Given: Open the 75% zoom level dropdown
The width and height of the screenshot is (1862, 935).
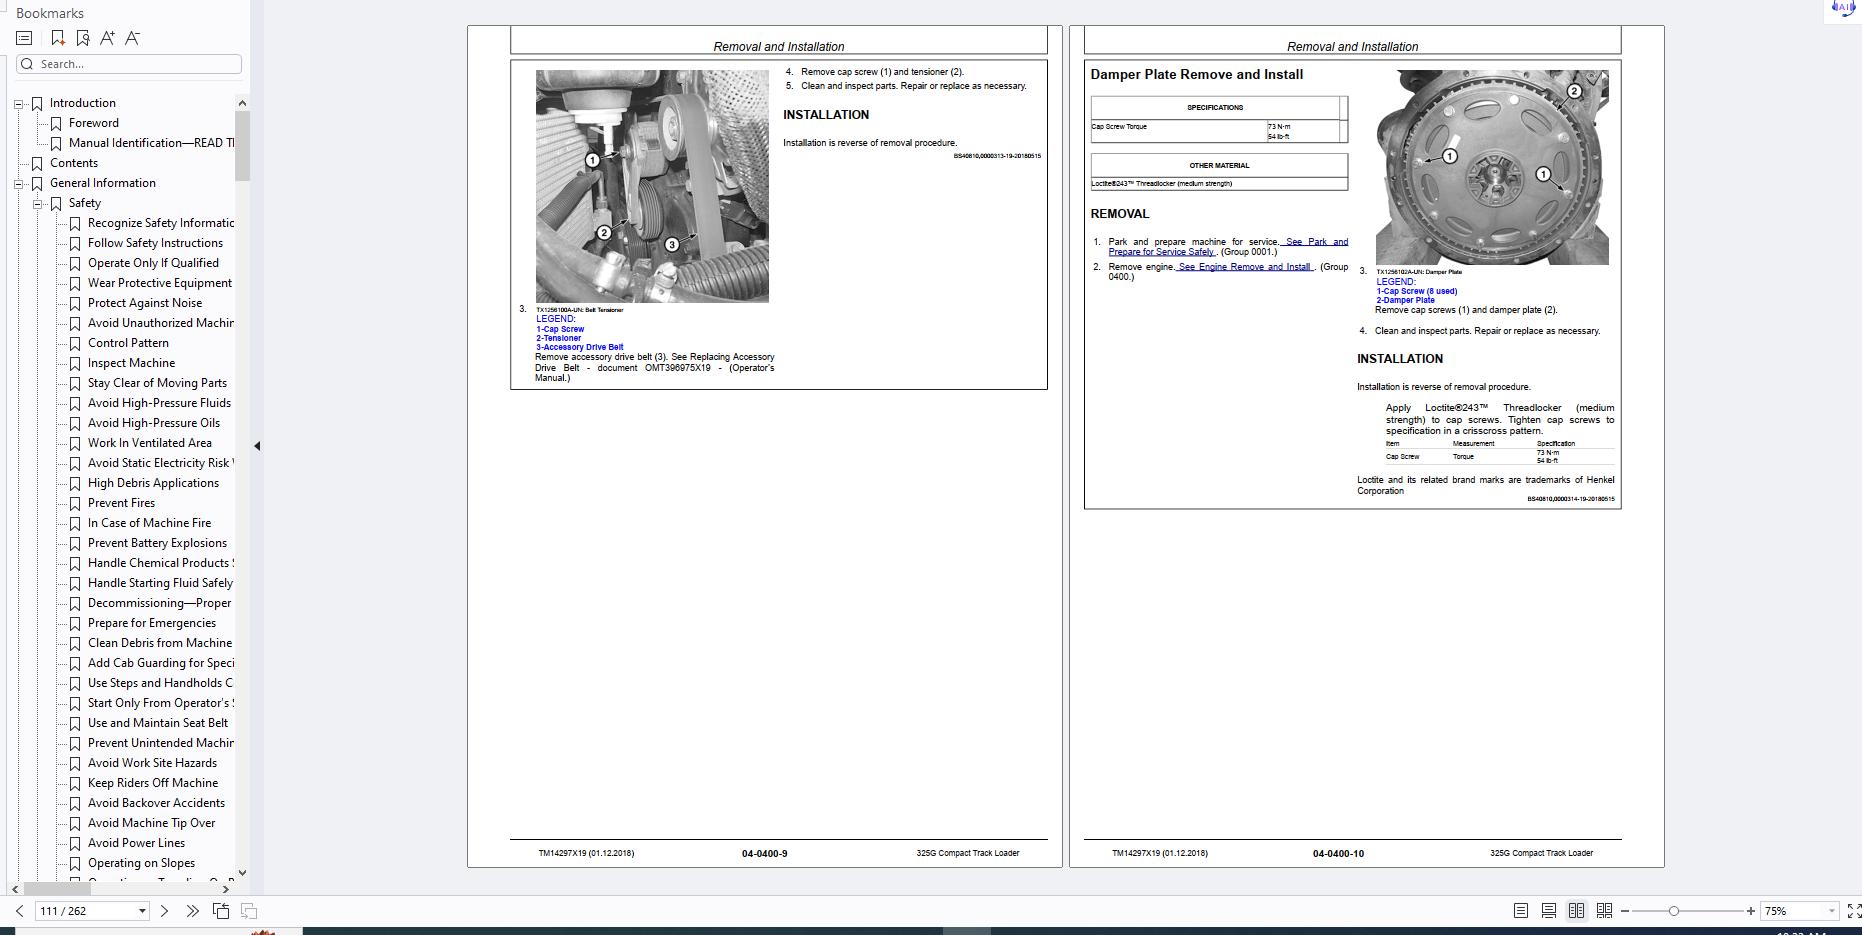Looking at the screenshot, I should tap(1832, 911).
